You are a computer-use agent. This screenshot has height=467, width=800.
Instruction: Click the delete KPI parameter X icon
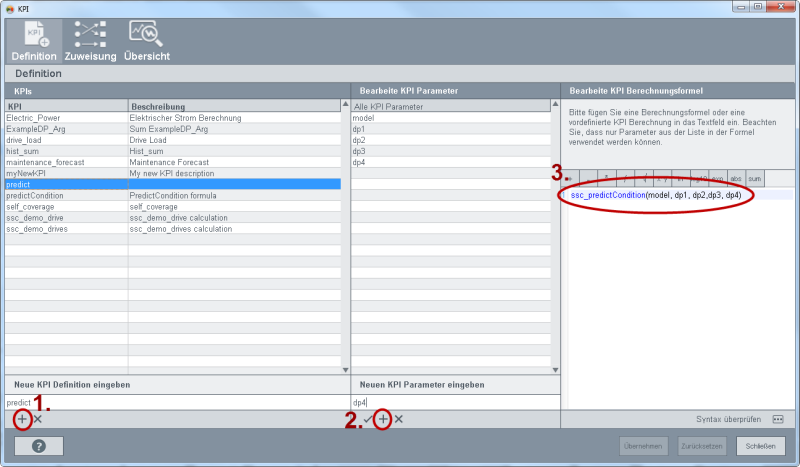tap(398, 419)
